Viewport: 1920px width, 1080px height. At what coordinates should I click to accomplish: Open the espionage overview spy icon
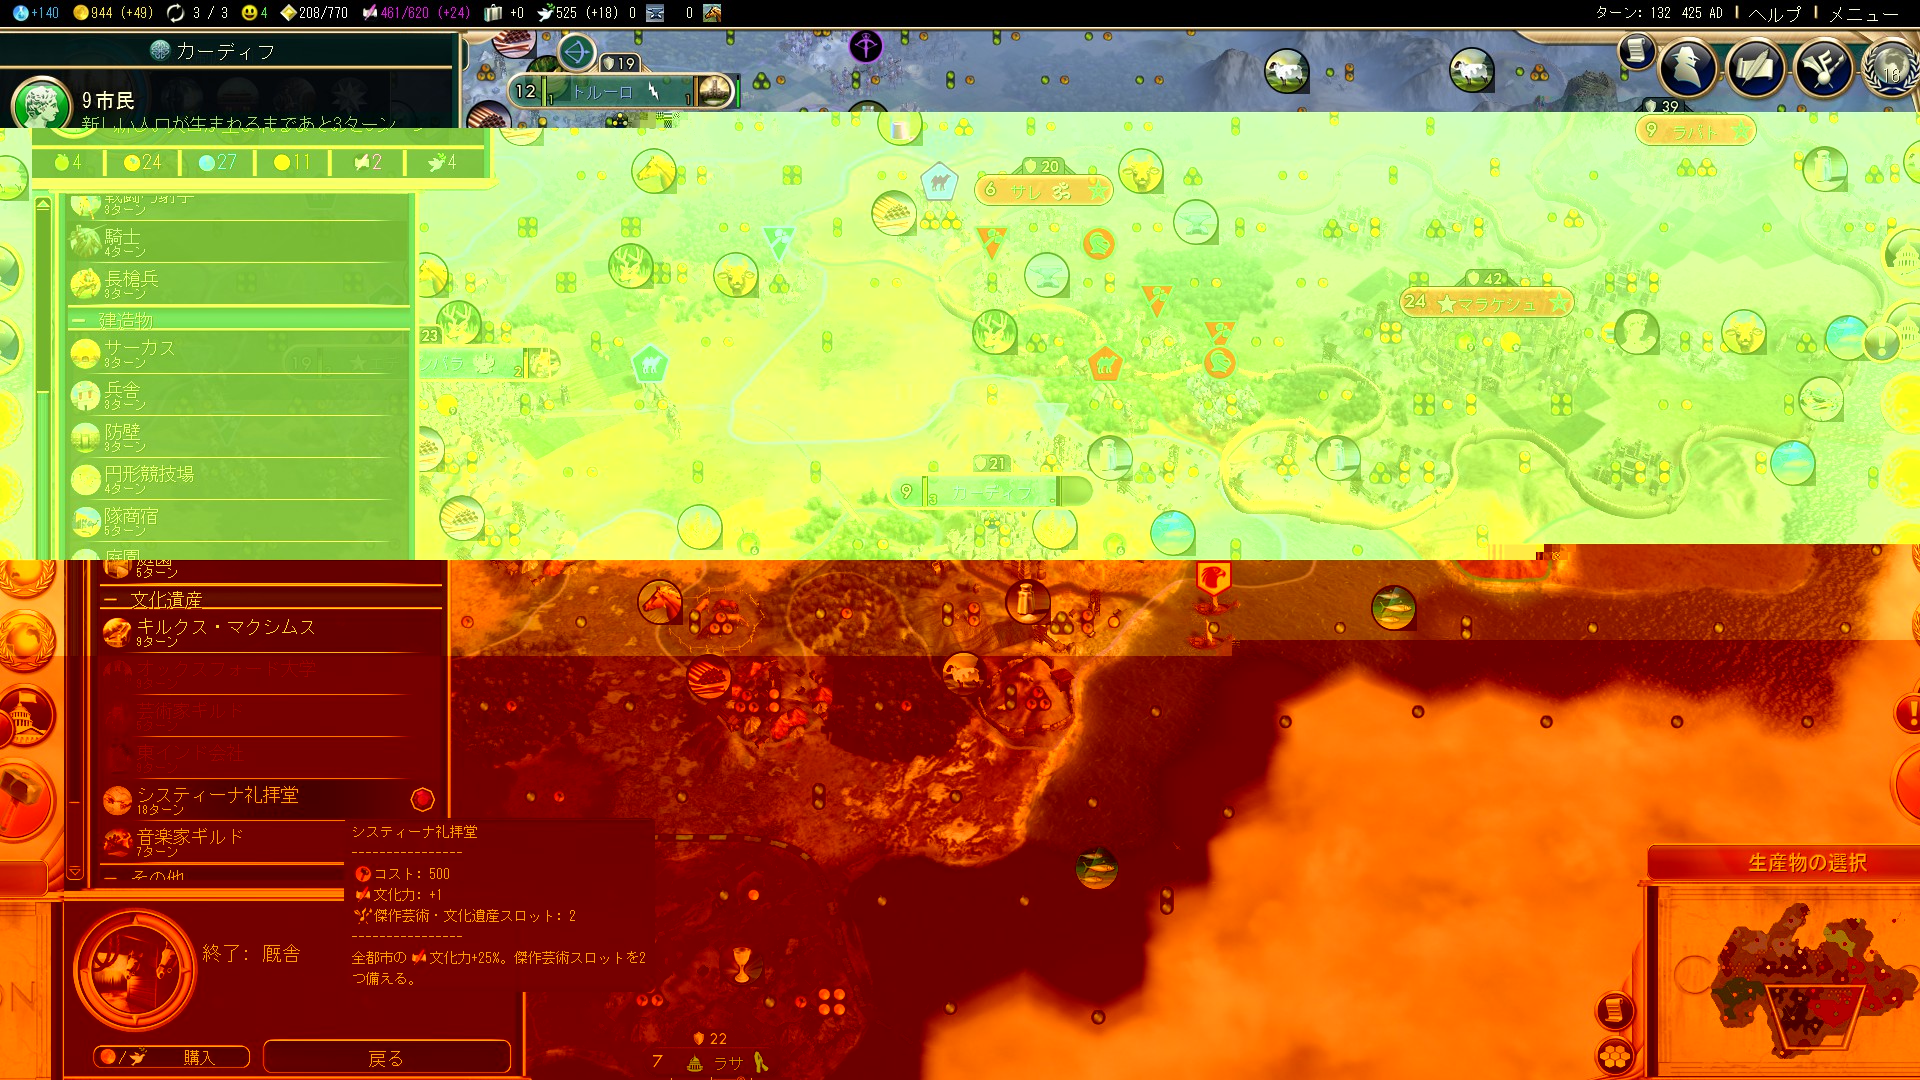1688,67
